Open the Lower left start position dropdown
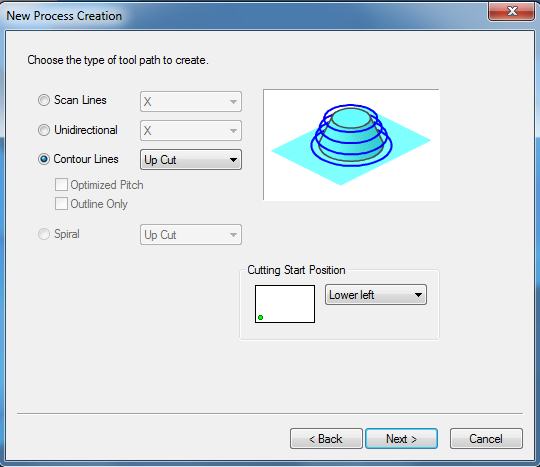The height and width of the screenshot is (467, 540). [x=376, y=295]
